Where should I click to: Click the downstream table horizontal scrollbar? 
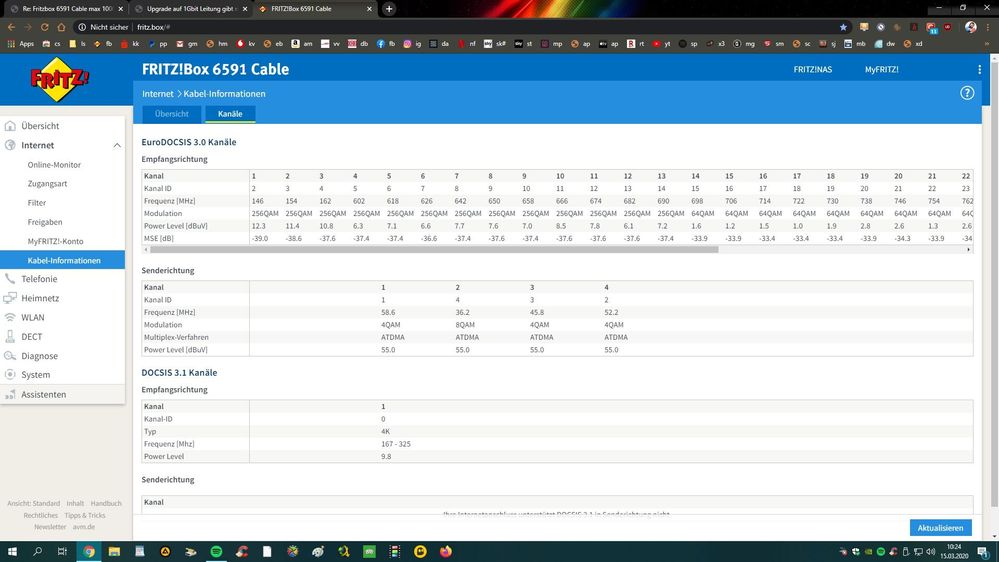pos(434,250)
